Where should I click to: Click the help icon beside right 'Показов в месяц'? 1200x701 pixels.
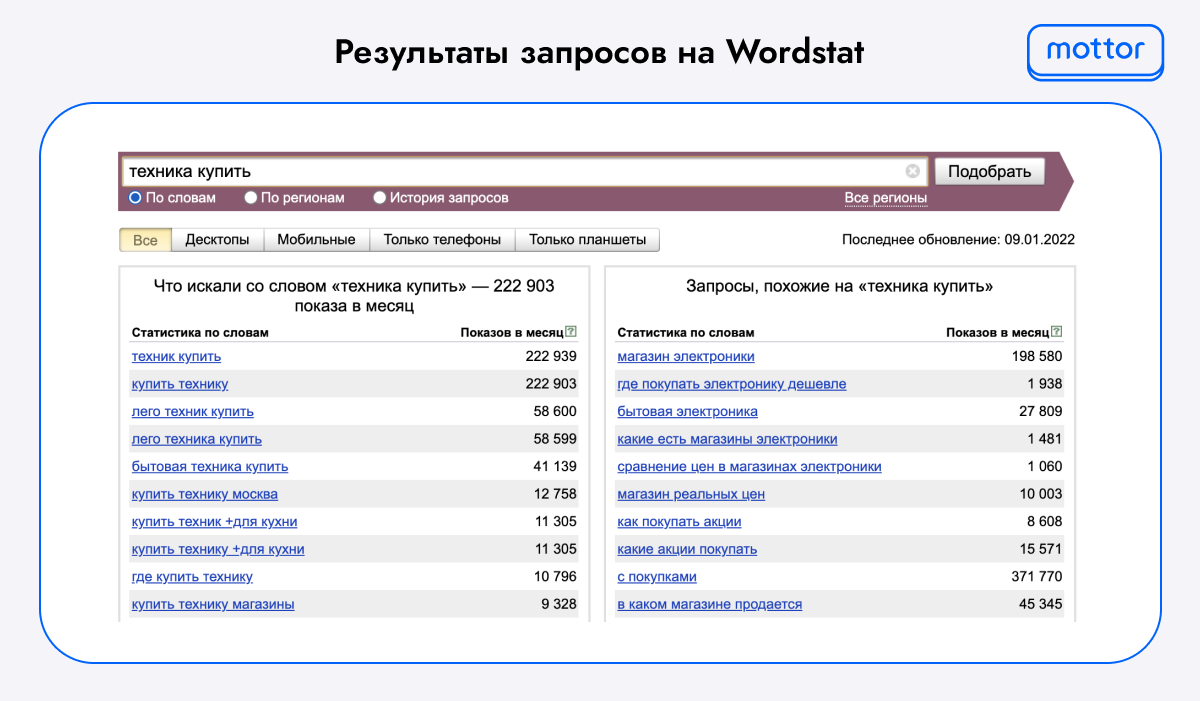point(1057,332)
